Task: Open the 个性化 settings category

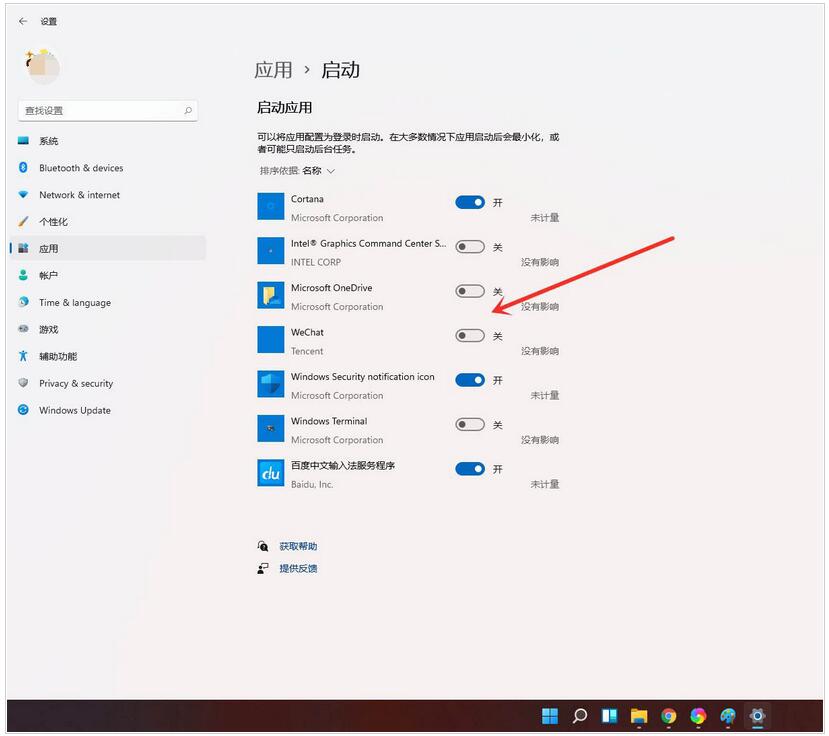Action: tap(108, 222)
